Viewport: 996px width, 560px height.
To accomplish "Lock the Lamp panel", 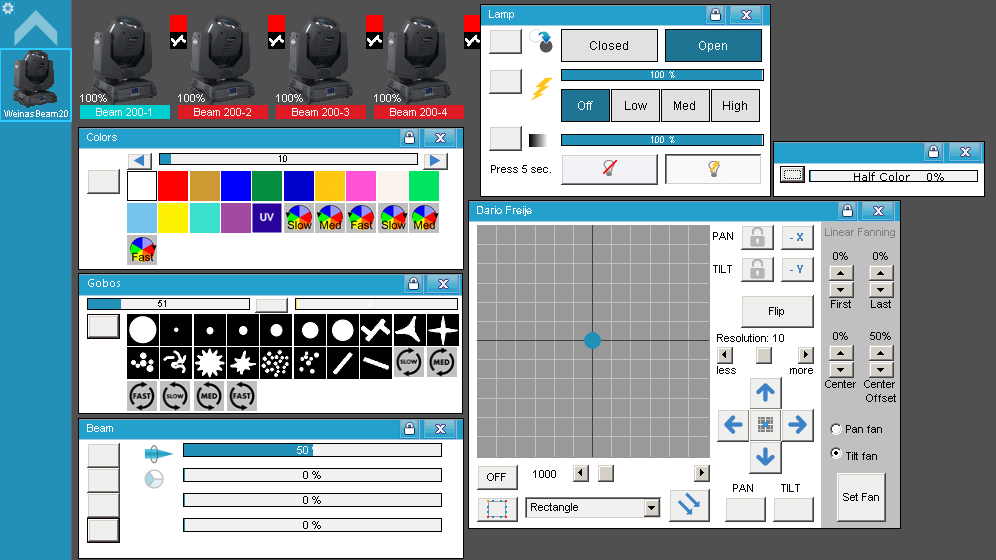I will pos(715,15).
